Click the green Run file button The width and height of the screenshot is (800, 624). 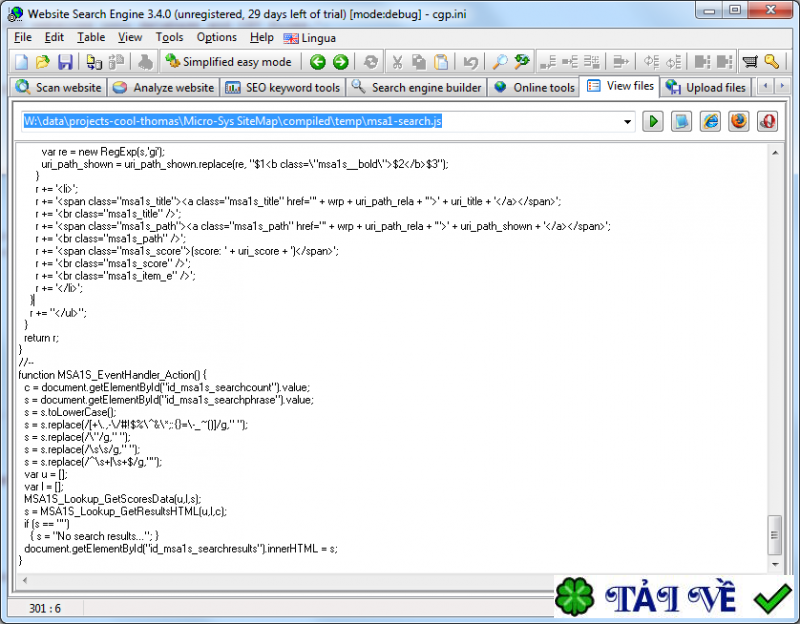pos(653,121)
